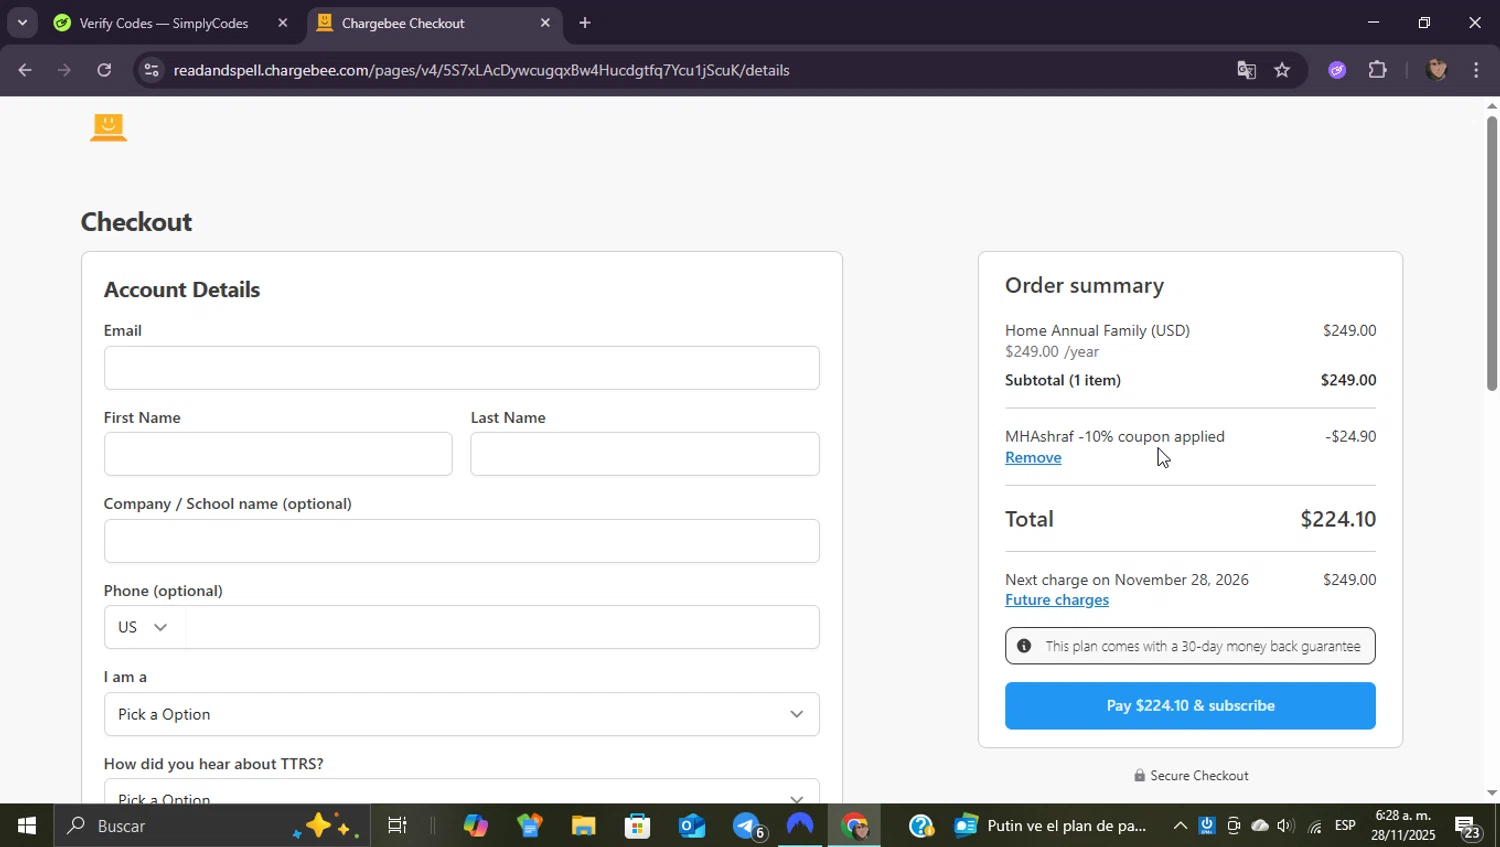Focus the First Name field
This screenshot has width=1500, height=847.
point(278,454)
